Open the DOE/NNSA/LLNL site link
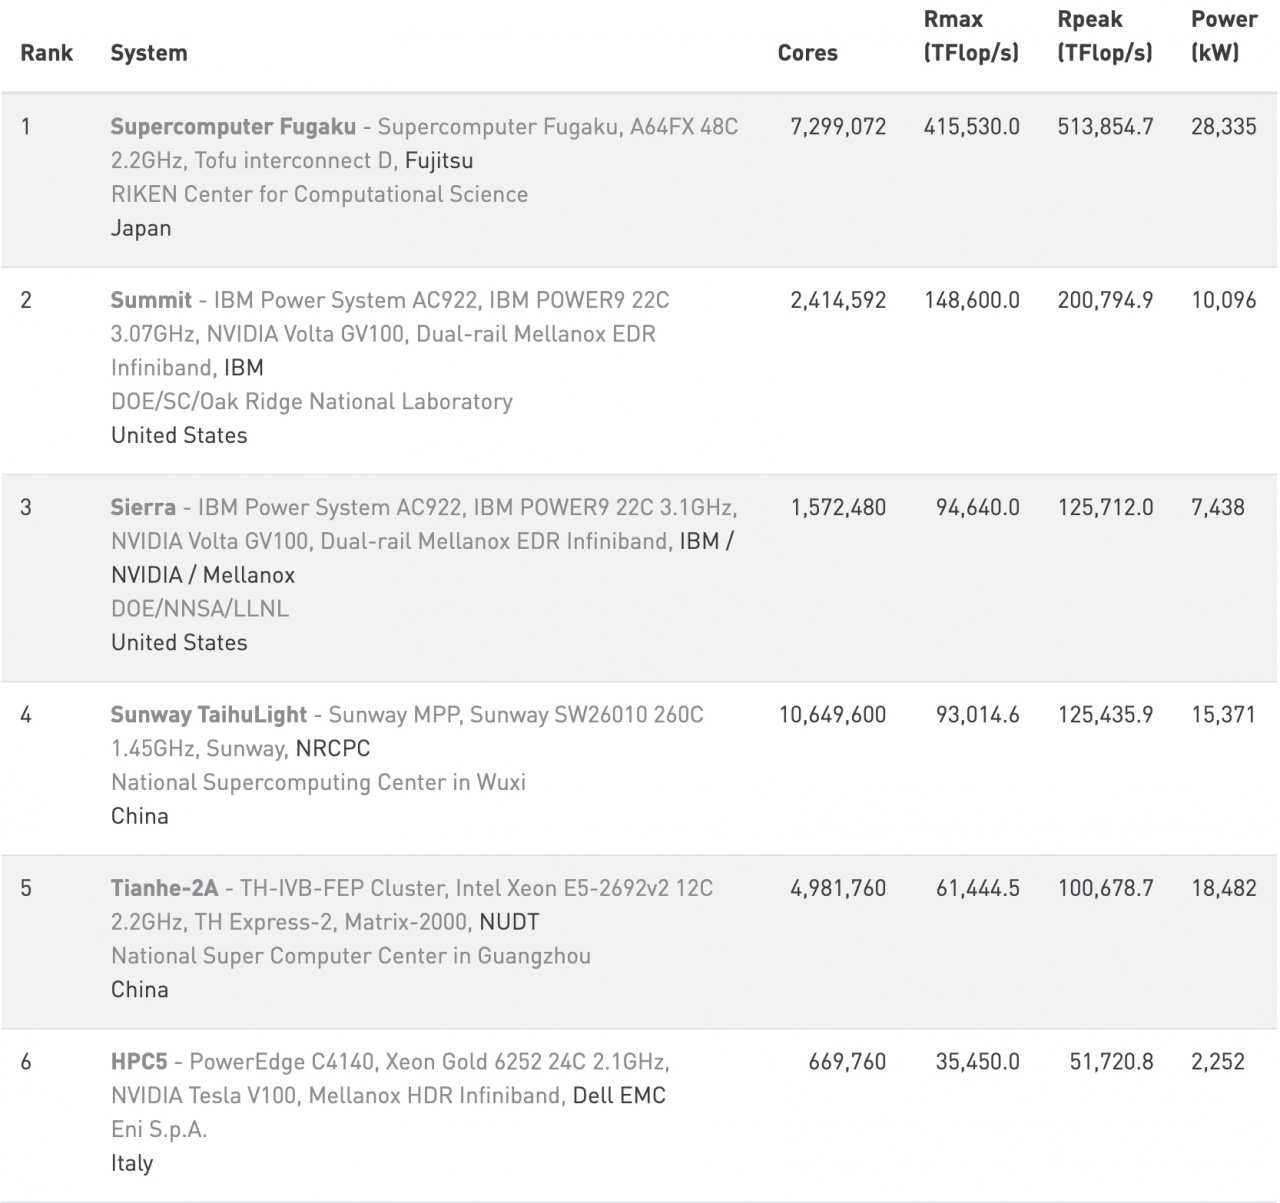 coord(199,609)
